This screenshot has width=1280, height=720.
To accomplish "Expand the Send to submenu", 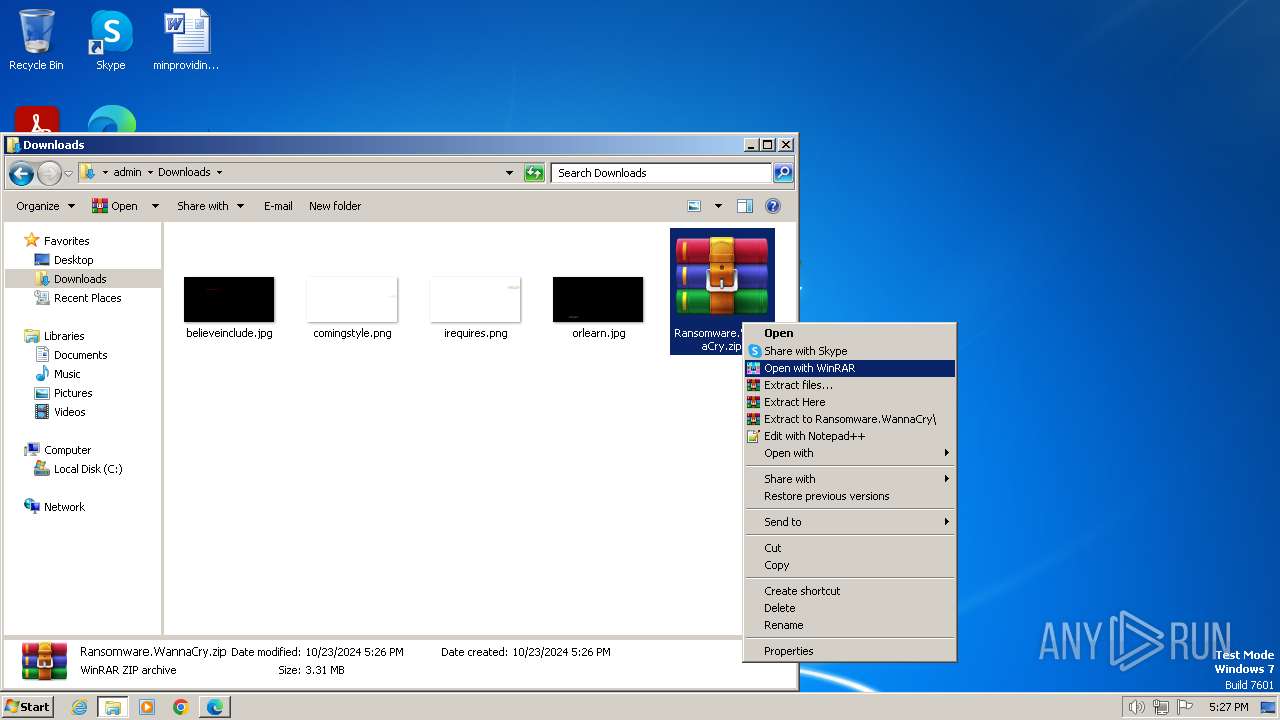I will [849, 522].
